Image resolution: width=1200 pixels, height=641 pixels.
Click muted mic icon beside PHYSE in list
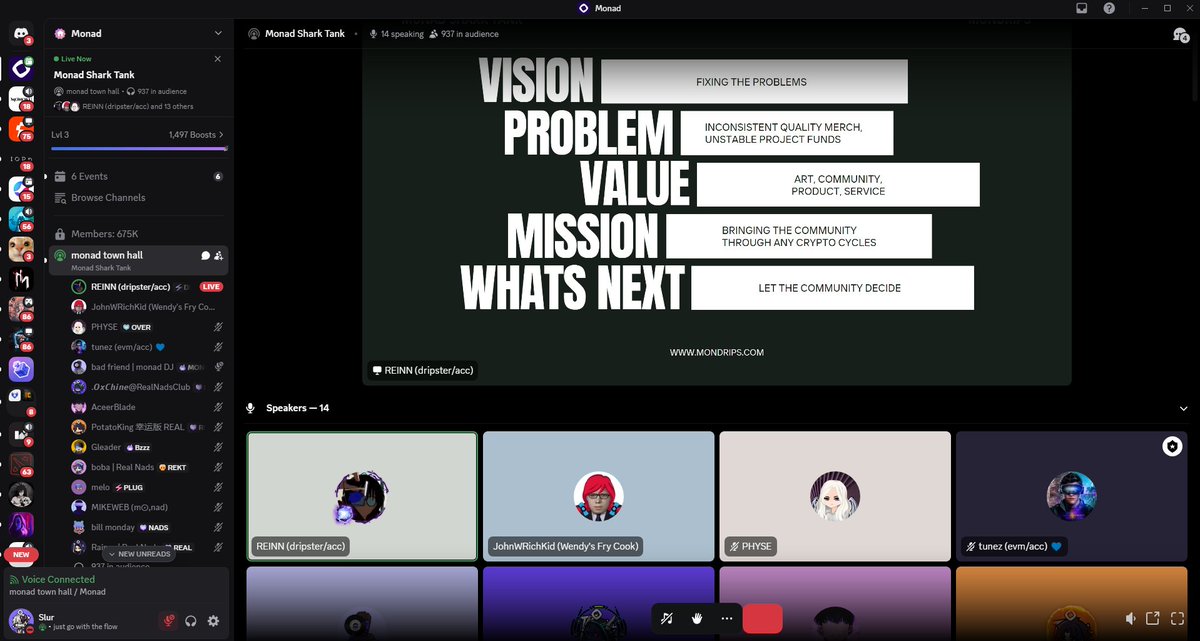click(x=218, y=327)
